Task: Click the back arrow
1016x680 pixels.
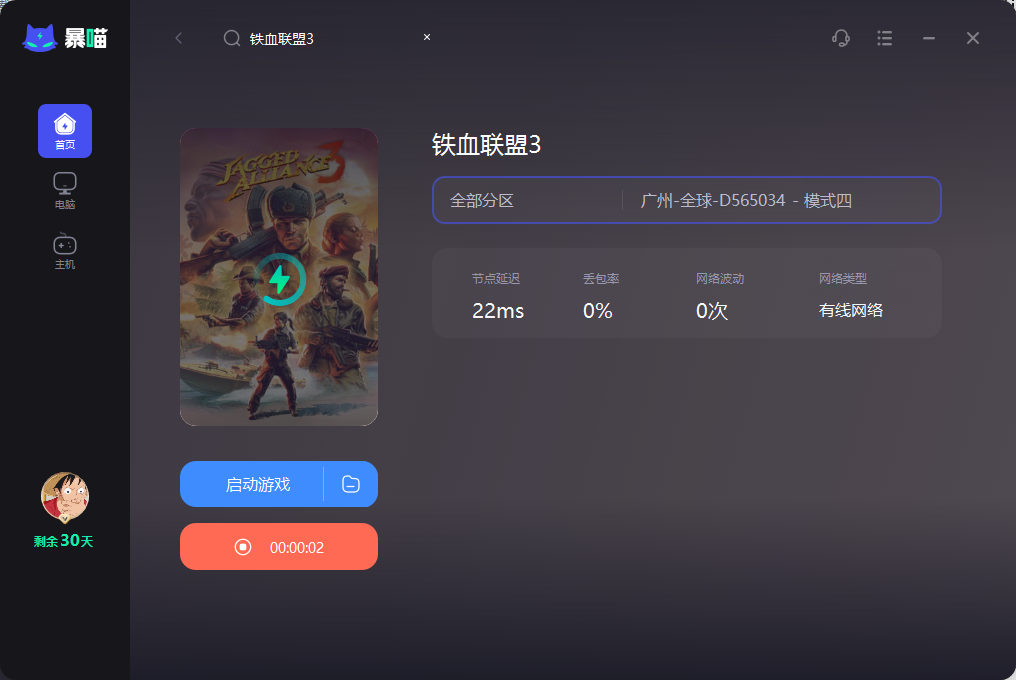Action: pos(179,38)
